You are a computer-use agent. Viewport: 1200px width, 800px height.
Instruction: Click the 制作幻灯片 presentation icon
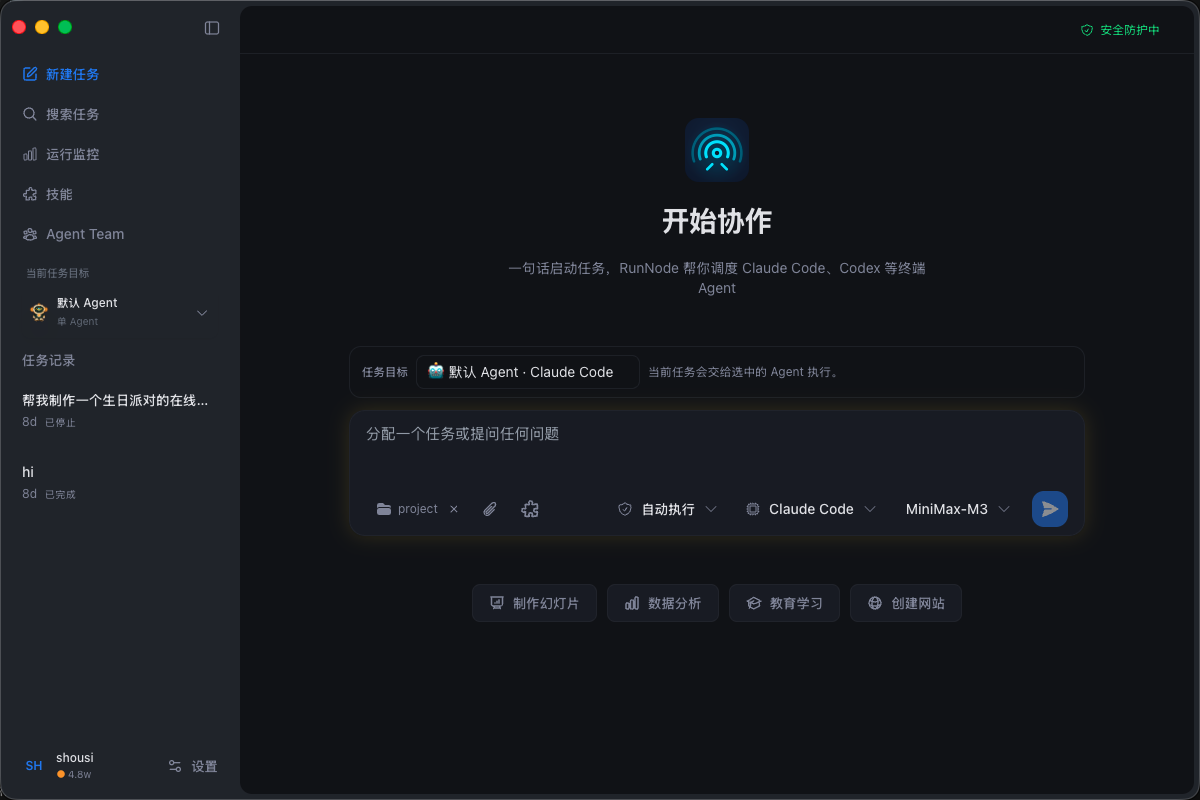point(496,603)
